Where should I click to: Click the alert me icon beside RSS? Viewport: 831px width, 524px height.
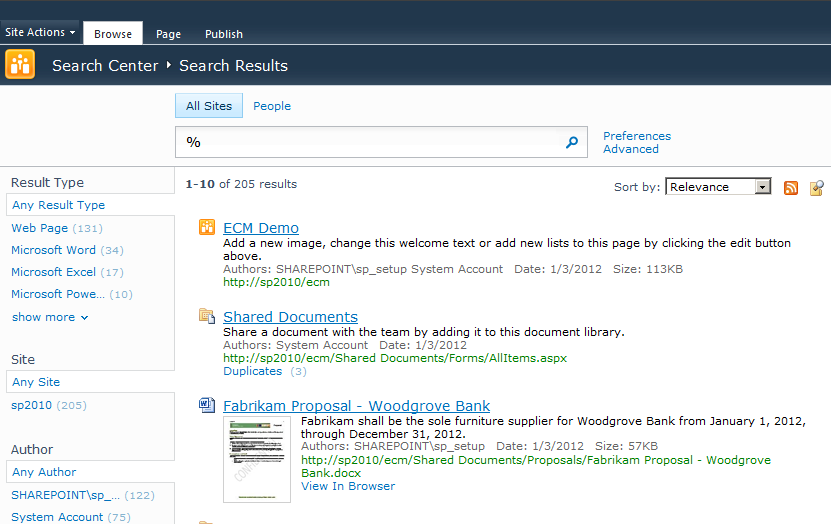(817, 188)
